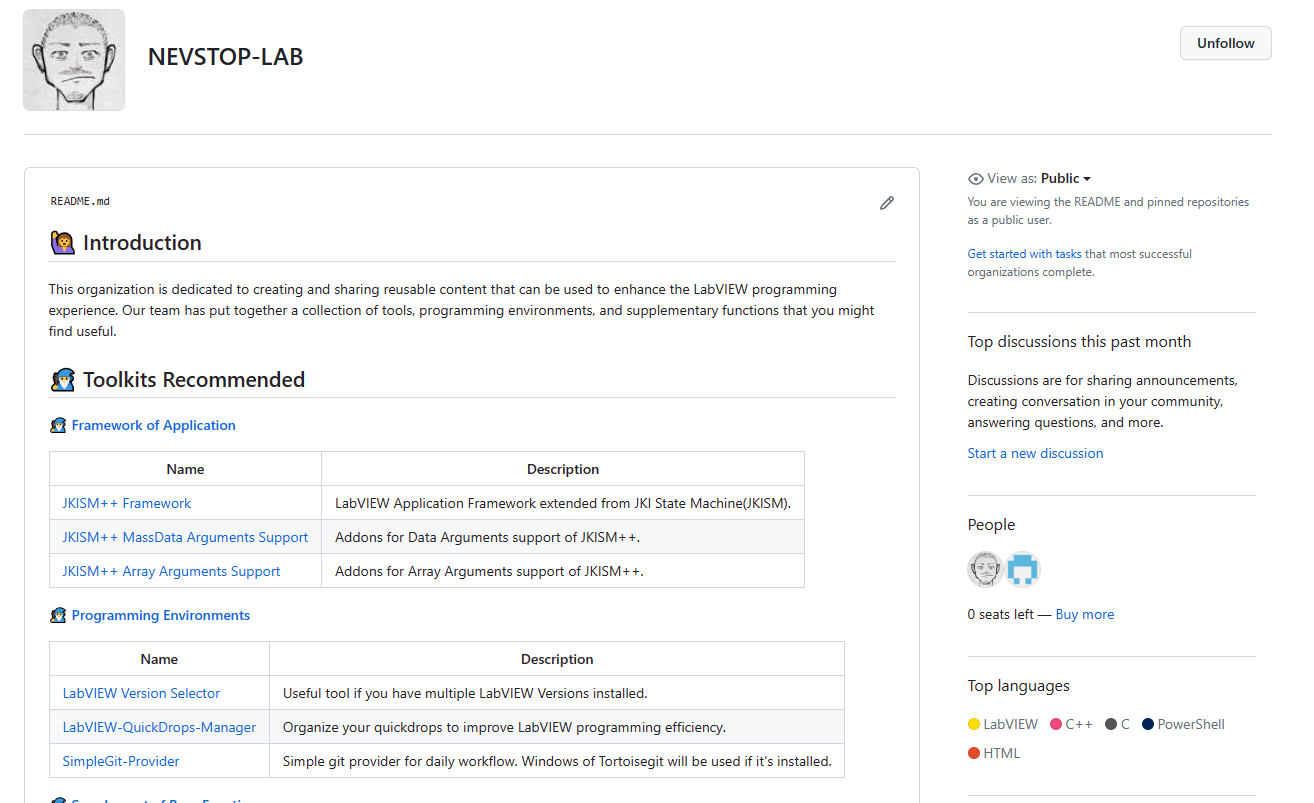Click the emoji icon beside Introduction heading
Image resolution: width=1314 pixels, height=803 pixels.
tap(62, 243)
